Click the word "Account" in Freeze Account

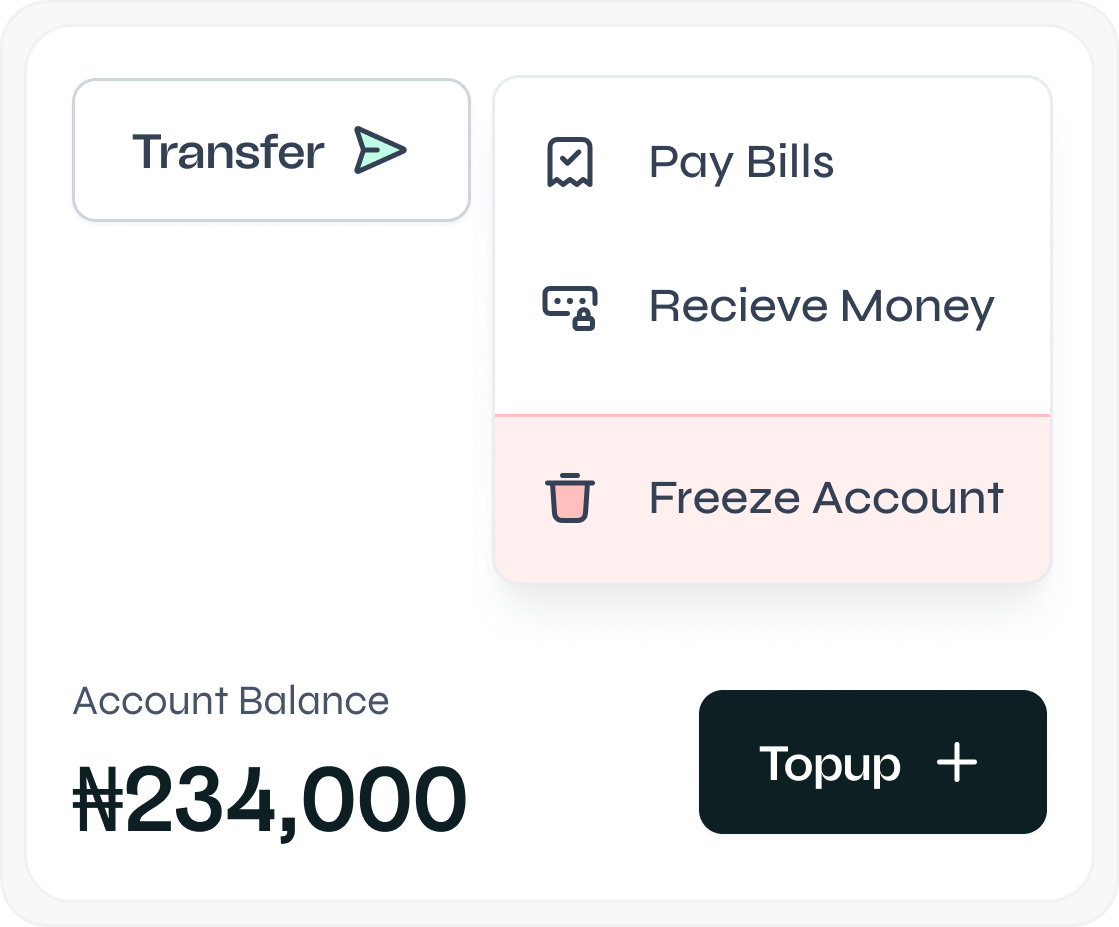[908, 498]
